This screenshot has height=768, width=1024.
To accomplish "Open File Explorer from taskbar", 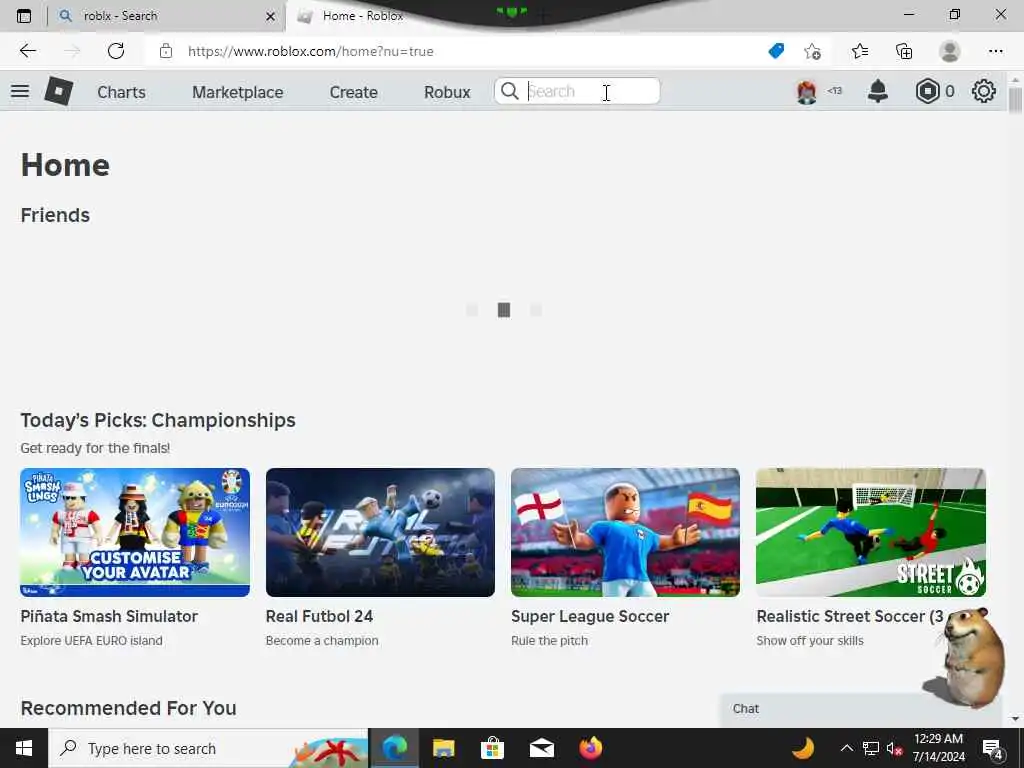I will (x=443, y=748).
